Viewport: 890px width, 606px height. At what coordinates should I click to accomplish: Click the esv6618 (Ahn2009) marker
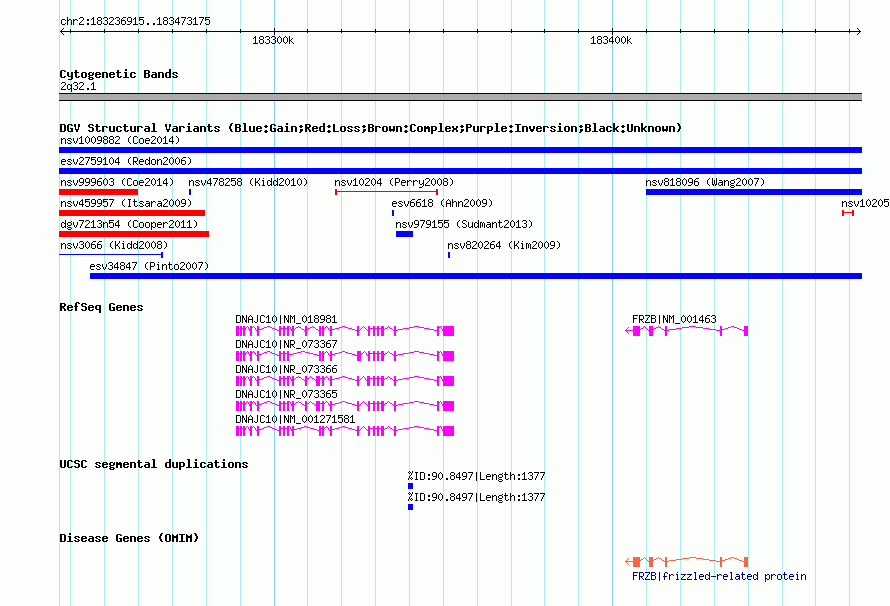point(393,213)
